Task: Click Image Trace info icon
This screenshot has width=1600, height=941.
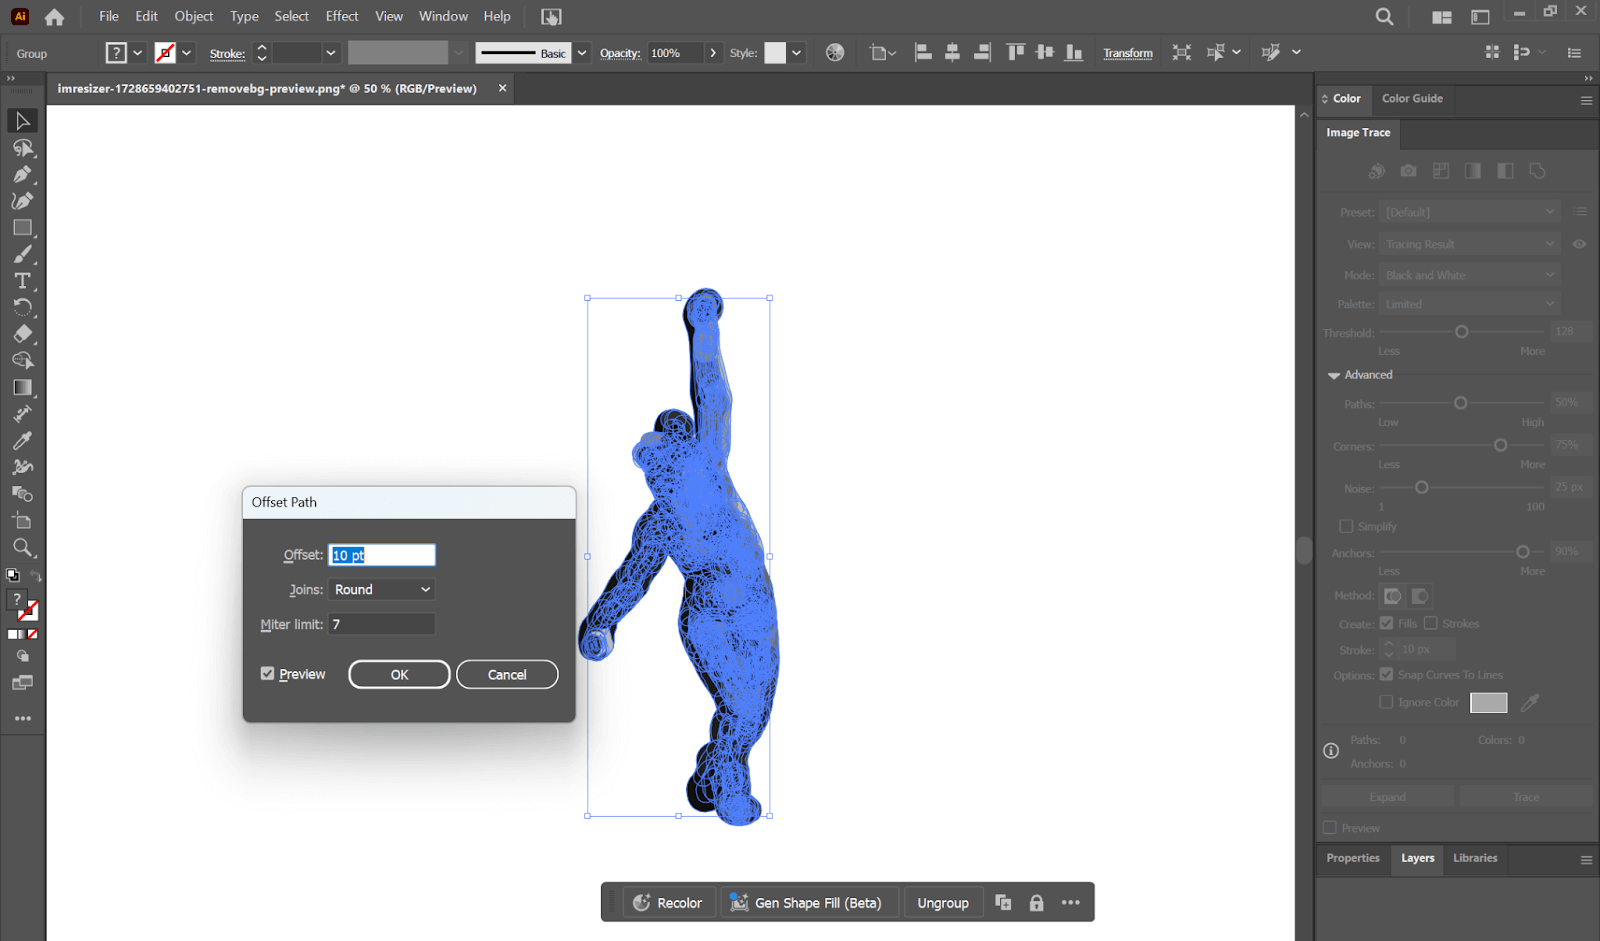Action: tap(1331, 751)
